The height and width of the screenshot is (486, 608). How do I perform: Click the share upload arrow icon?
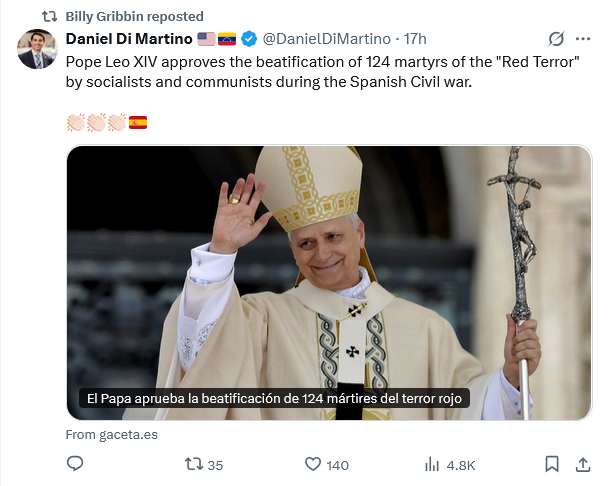tap(582, 464)
